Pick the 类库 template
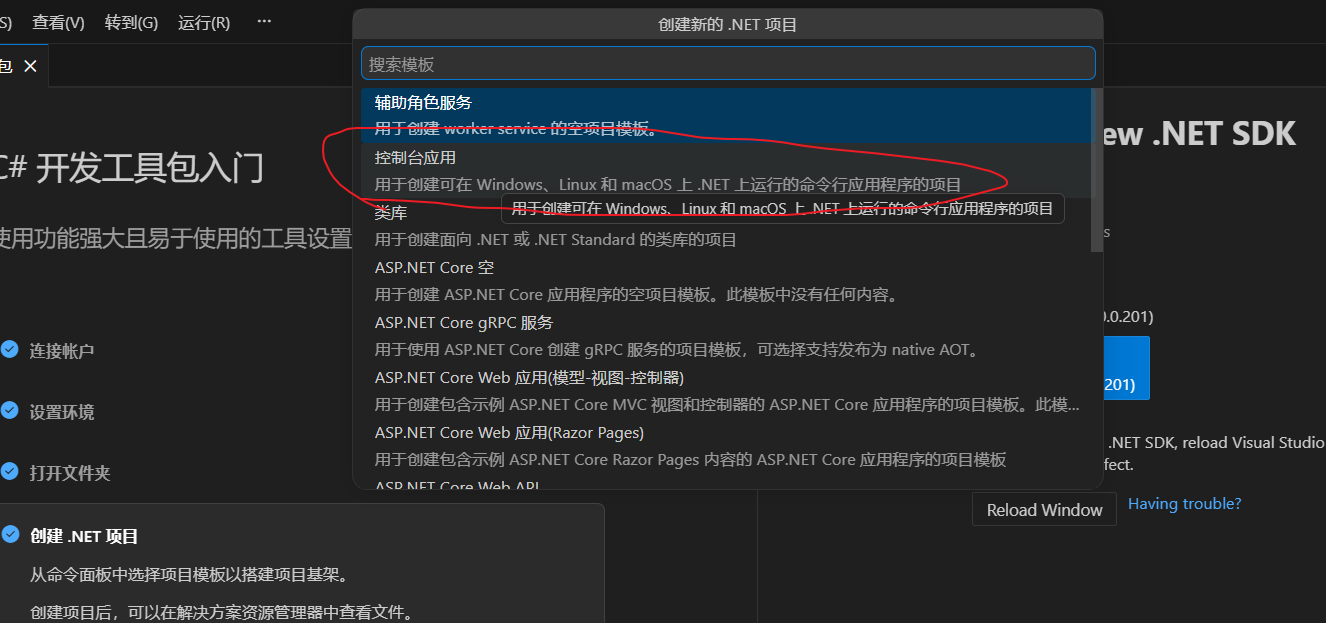This screenshot has width=1326, height=623. pyautogui.click(x=724, y=226)
